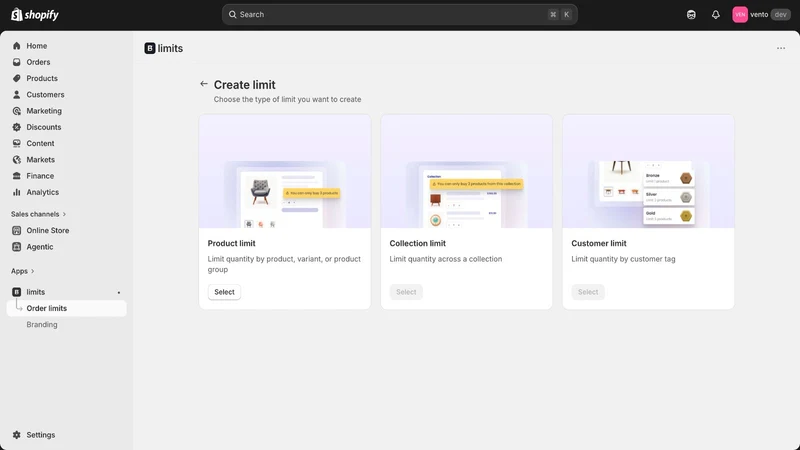Click the Select button for Collection limit
This screenshot has width=800, height=450.
[x=406, y=292]
